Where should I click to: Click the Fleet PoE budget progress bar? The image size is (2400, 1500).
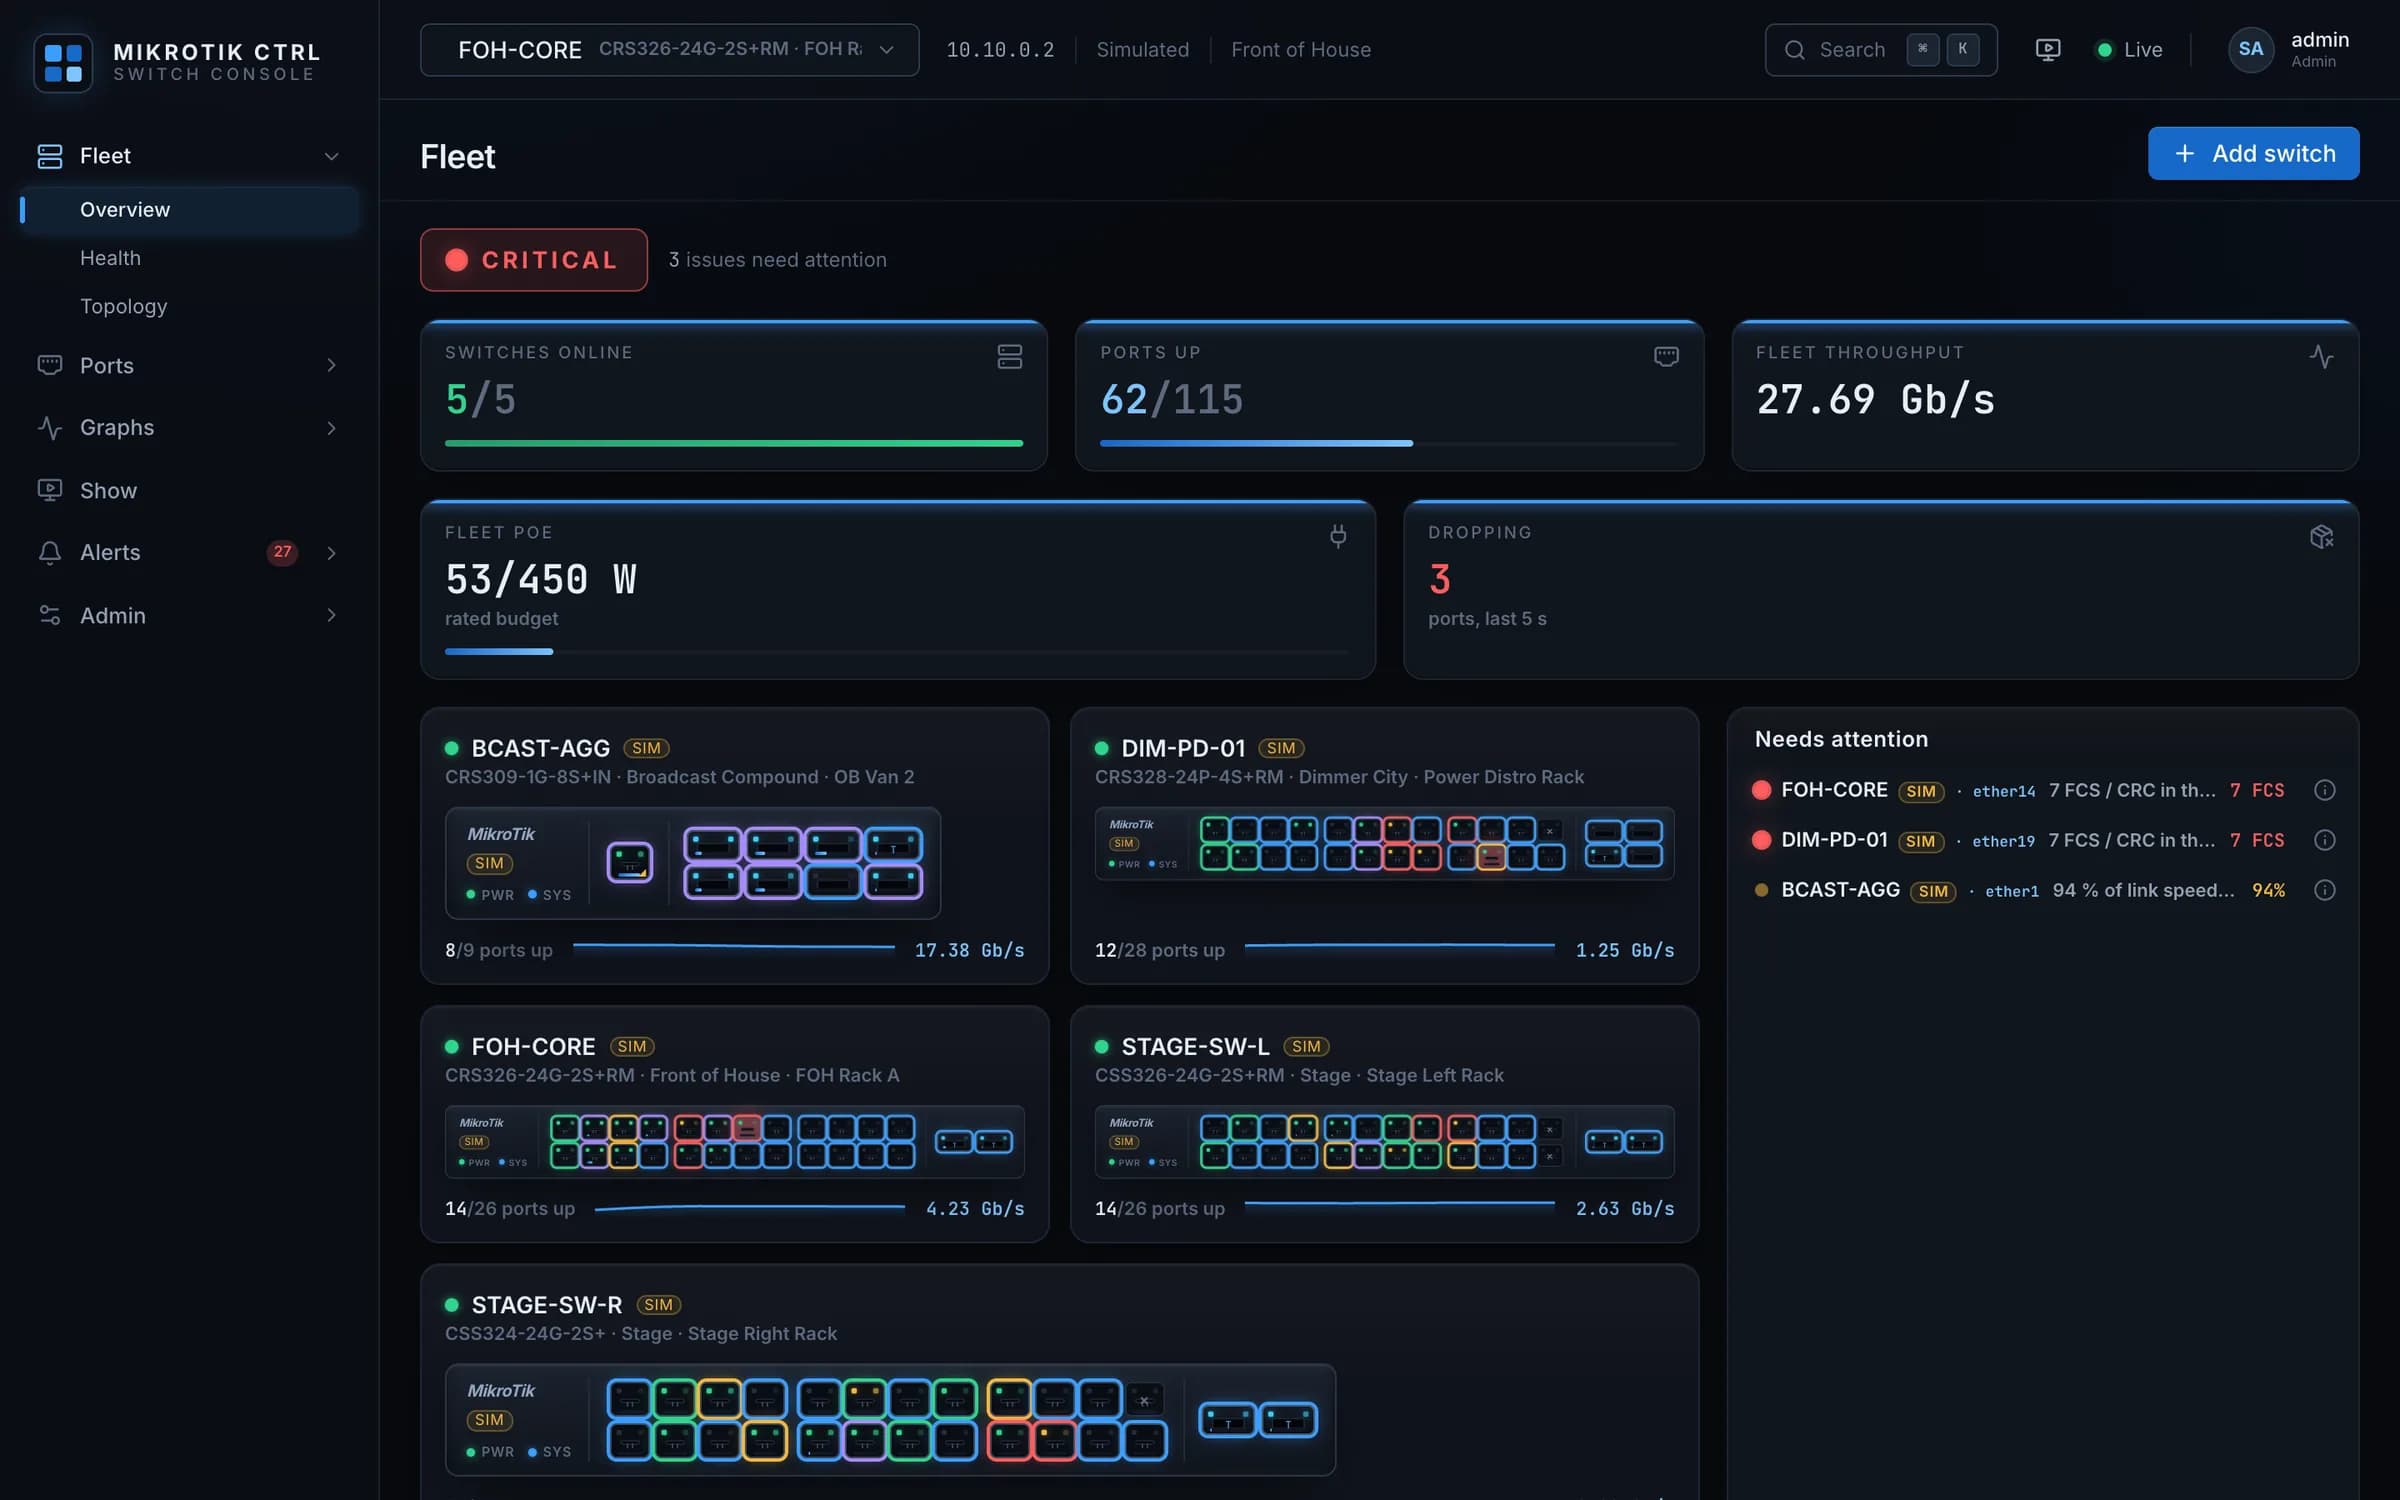tap(896, 651)
